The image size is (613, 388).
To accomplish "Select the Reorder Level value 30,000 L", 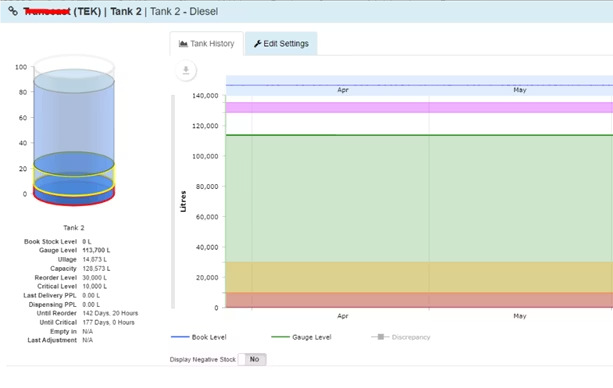I will point(95,277).
